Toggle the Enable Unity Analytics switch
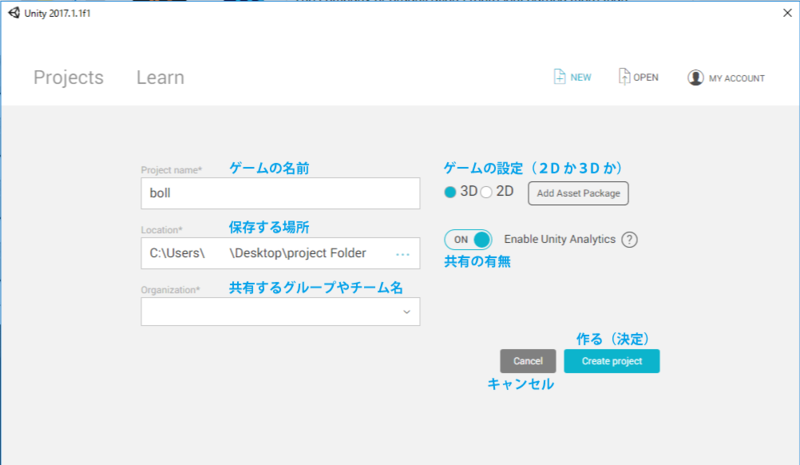This screenshot has height=465, width=800. (x=468, y=239)
